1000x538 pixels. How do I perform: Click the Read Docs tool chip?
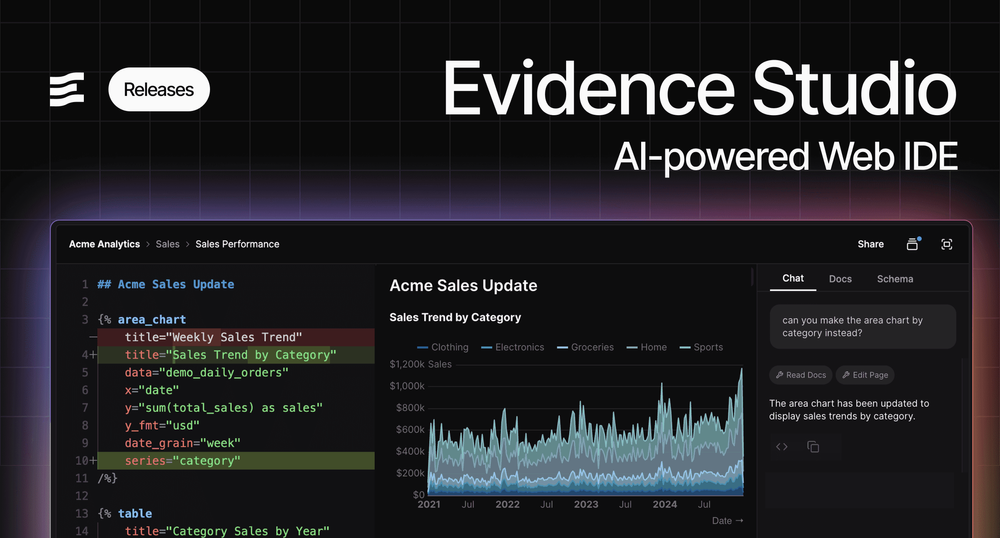[800, 375]
